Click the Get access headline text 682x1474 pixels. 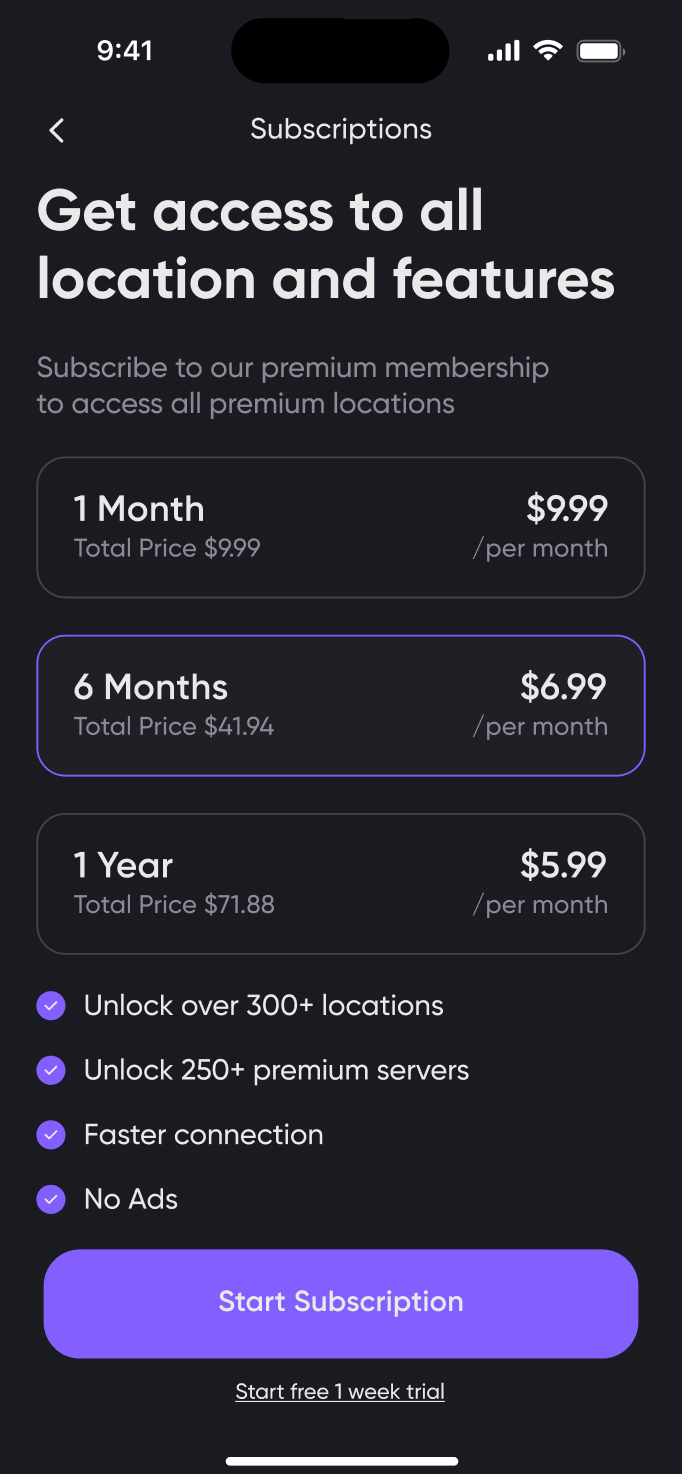pyautogui.click(x=326, y=244)
